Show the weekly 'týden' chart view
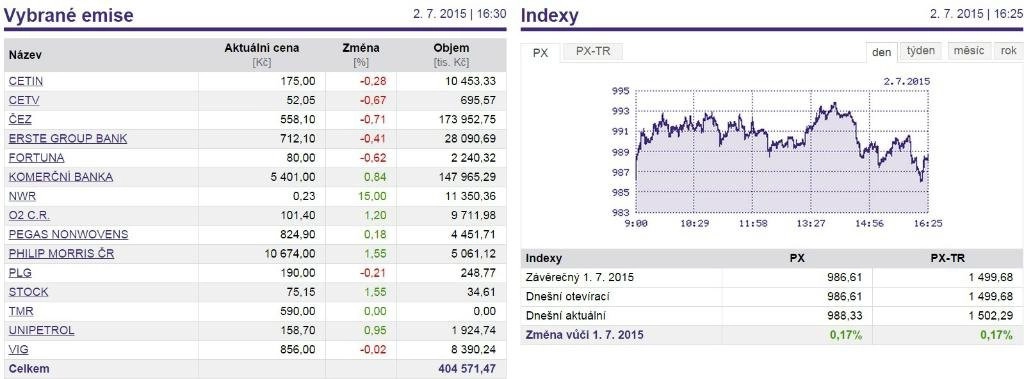1024x379 pixels. (921, 51)
